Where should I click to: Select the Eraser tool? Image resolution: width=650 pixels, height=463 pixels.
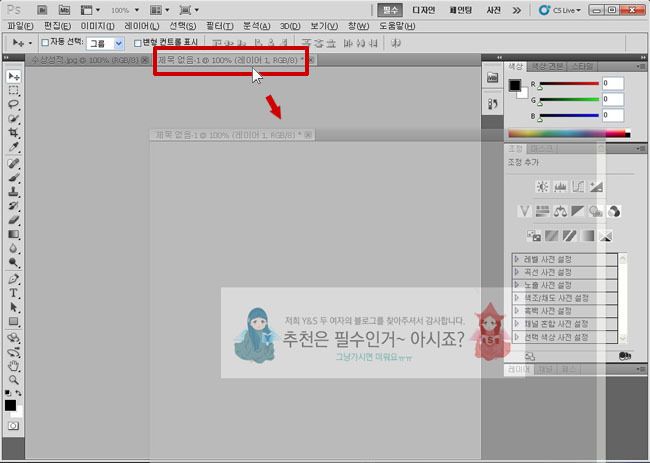13,220
